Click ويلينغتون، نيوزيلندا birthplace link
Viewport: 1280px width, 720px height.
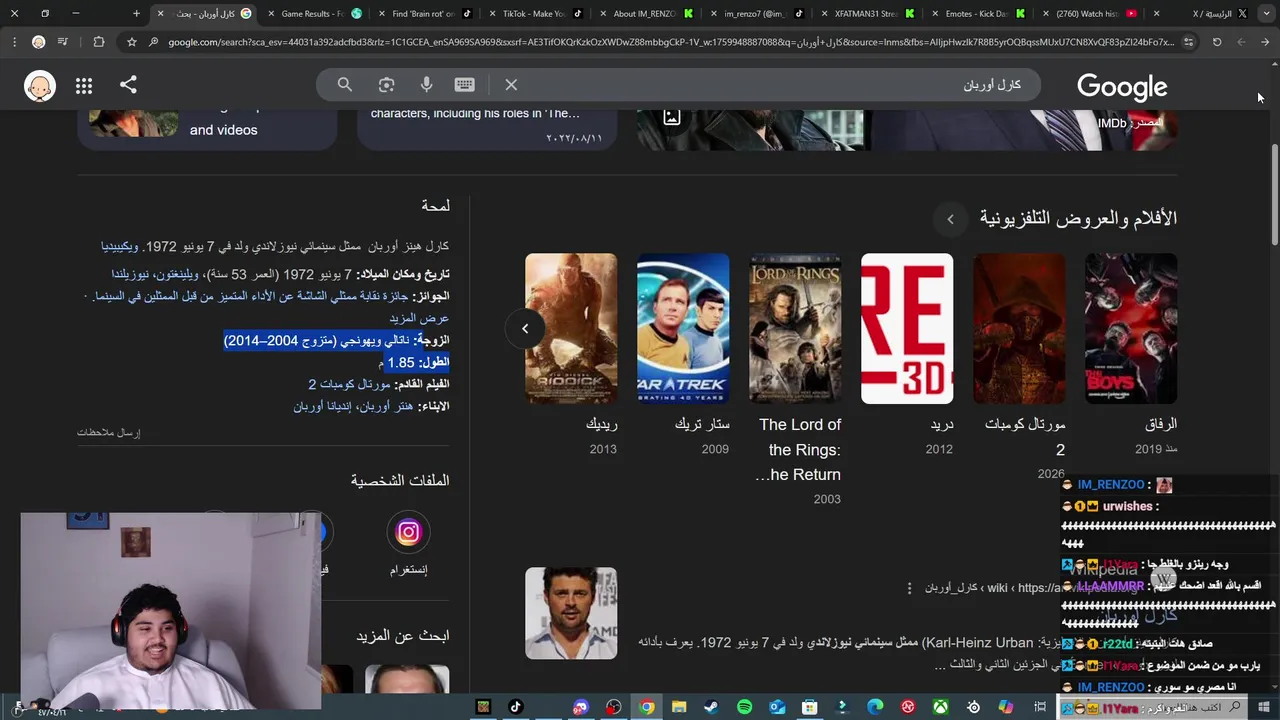click(x=155, y=274)
